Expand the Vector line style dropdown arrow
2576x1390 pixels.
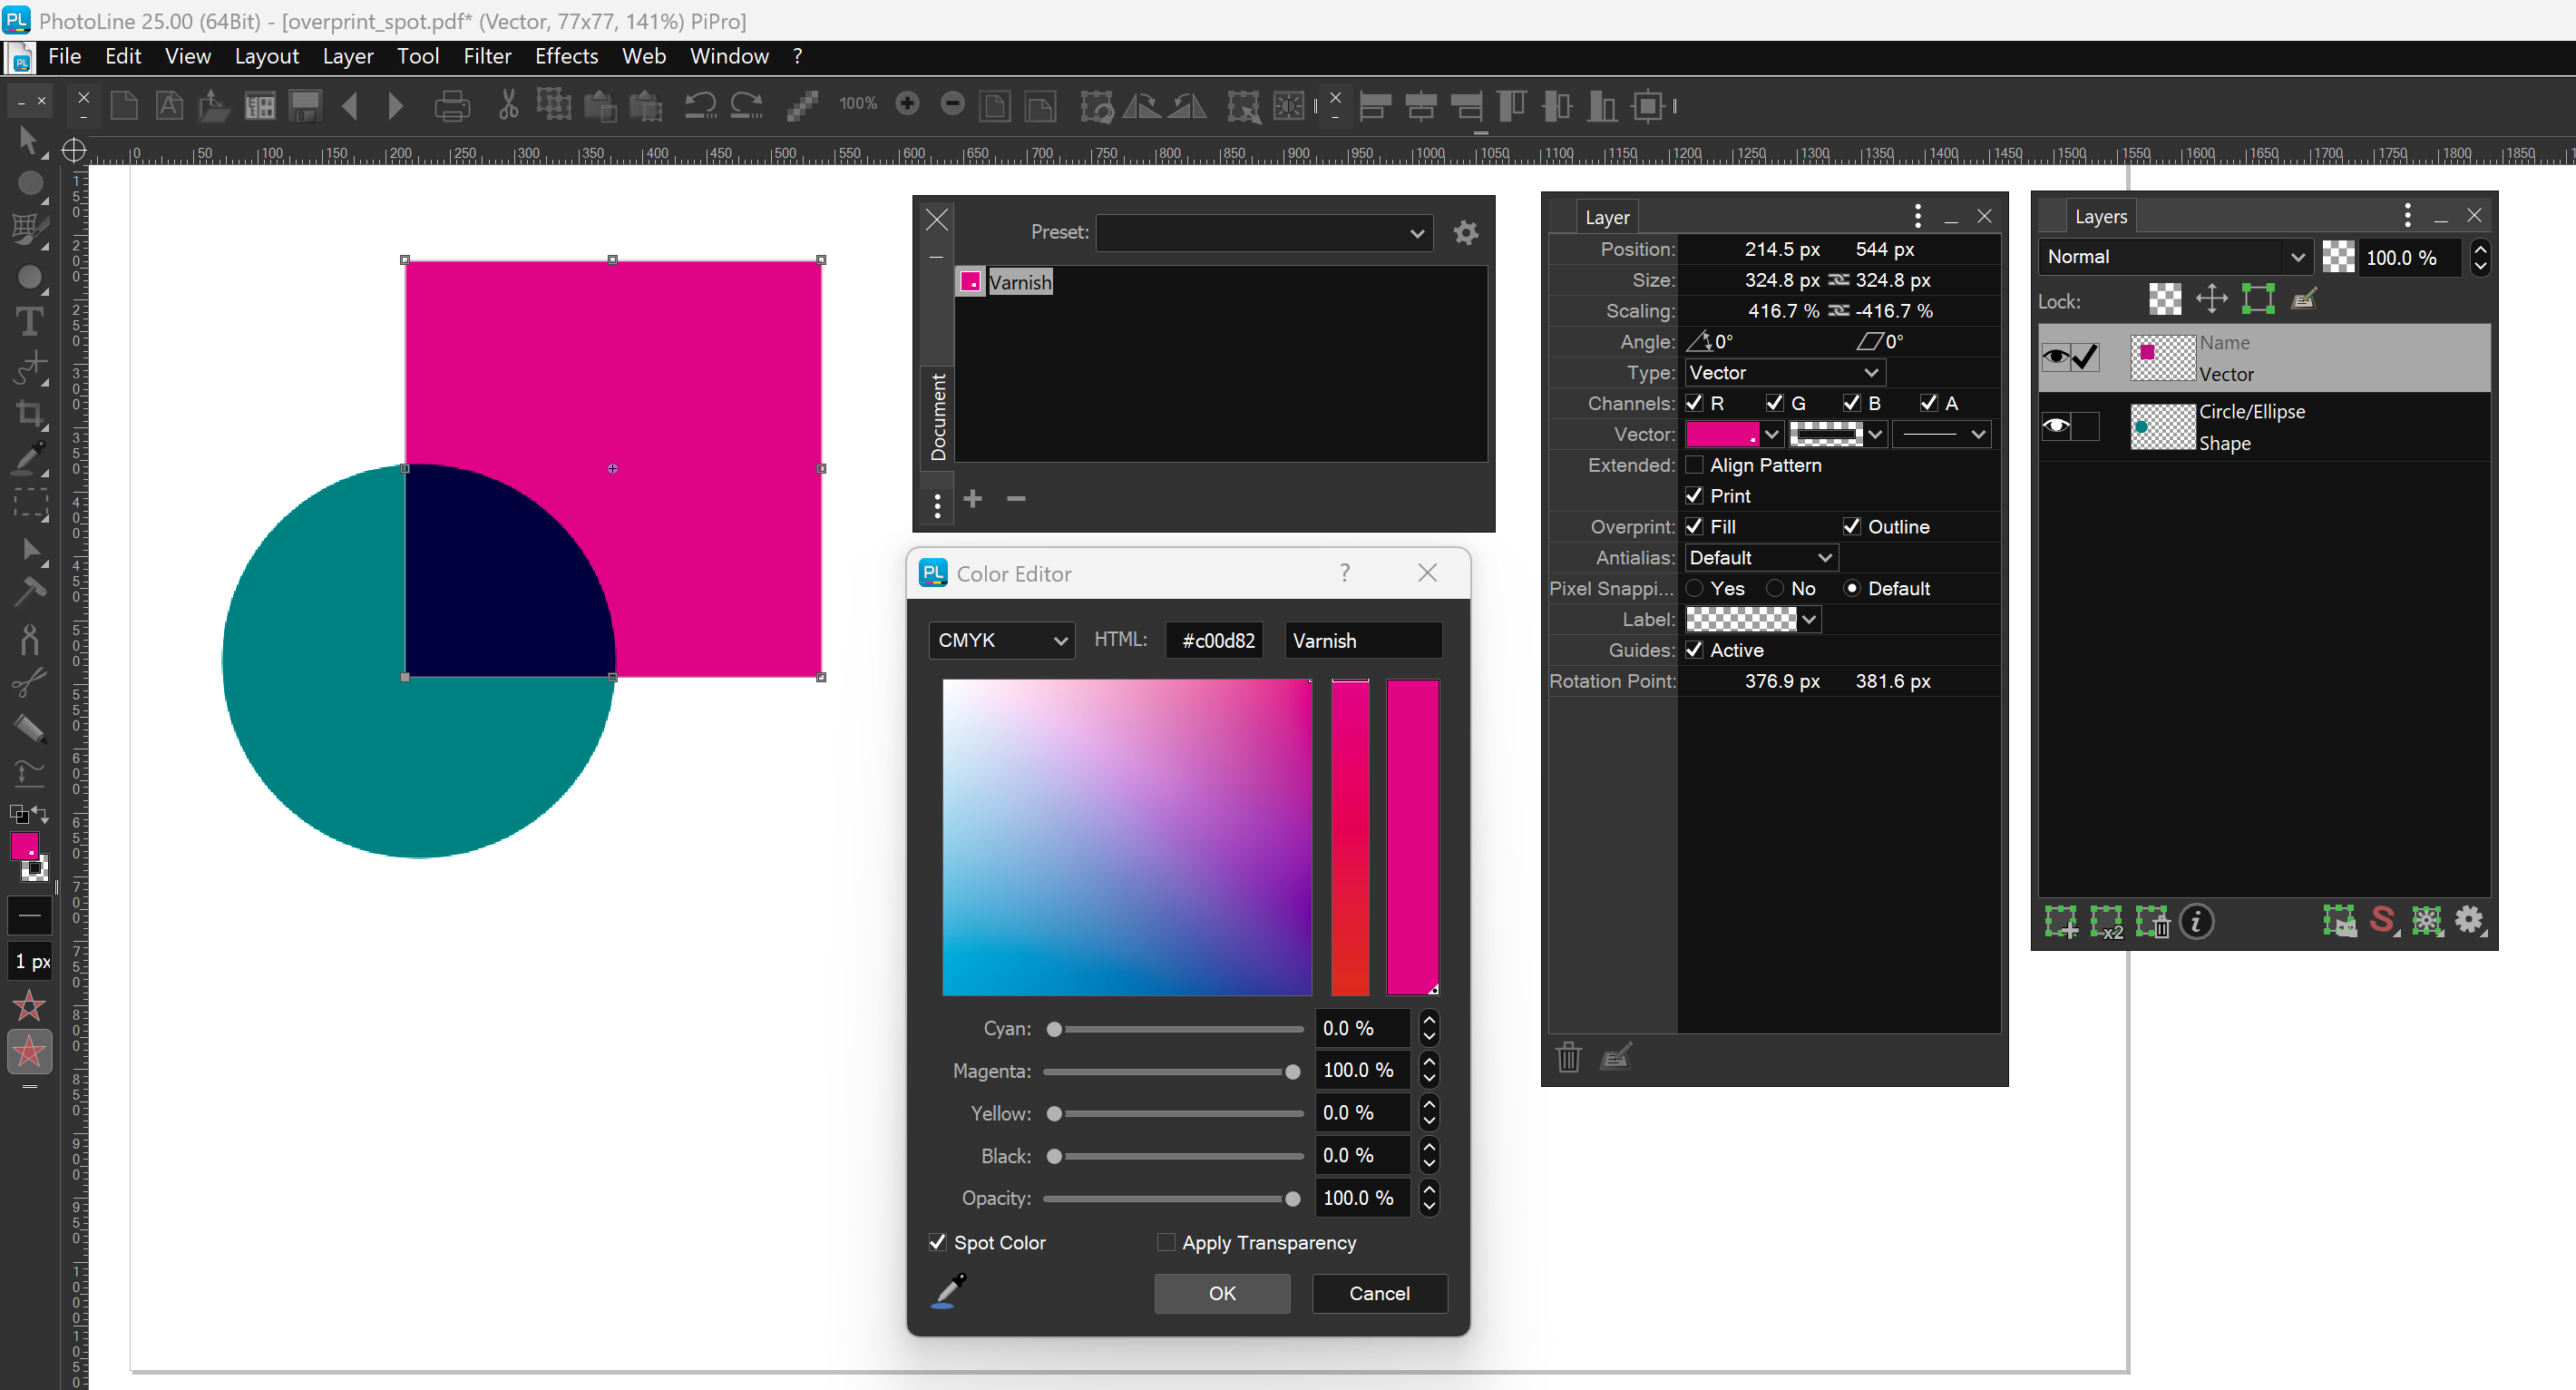[x=1978, y=434]
